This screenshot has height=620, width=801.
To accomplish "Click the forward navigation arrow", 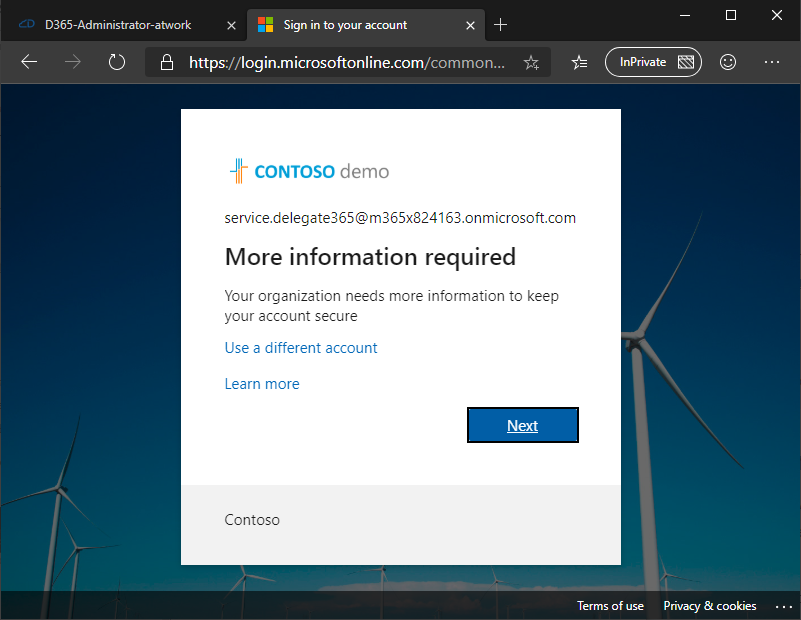I will (x=73, y=62).
